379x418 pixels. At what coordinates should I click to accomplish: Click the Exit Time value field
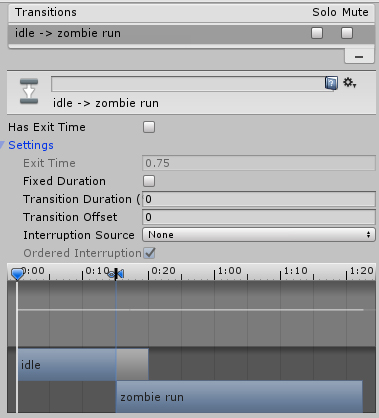point(259,163)
